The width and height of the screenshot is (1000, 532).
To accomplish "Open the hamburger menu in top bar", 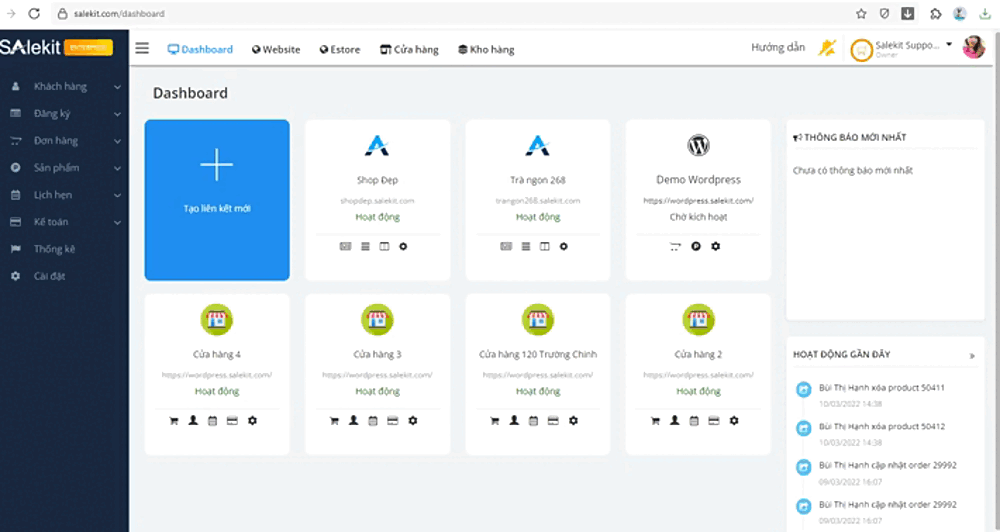I will pyautogui.click(x=142, y=48).
